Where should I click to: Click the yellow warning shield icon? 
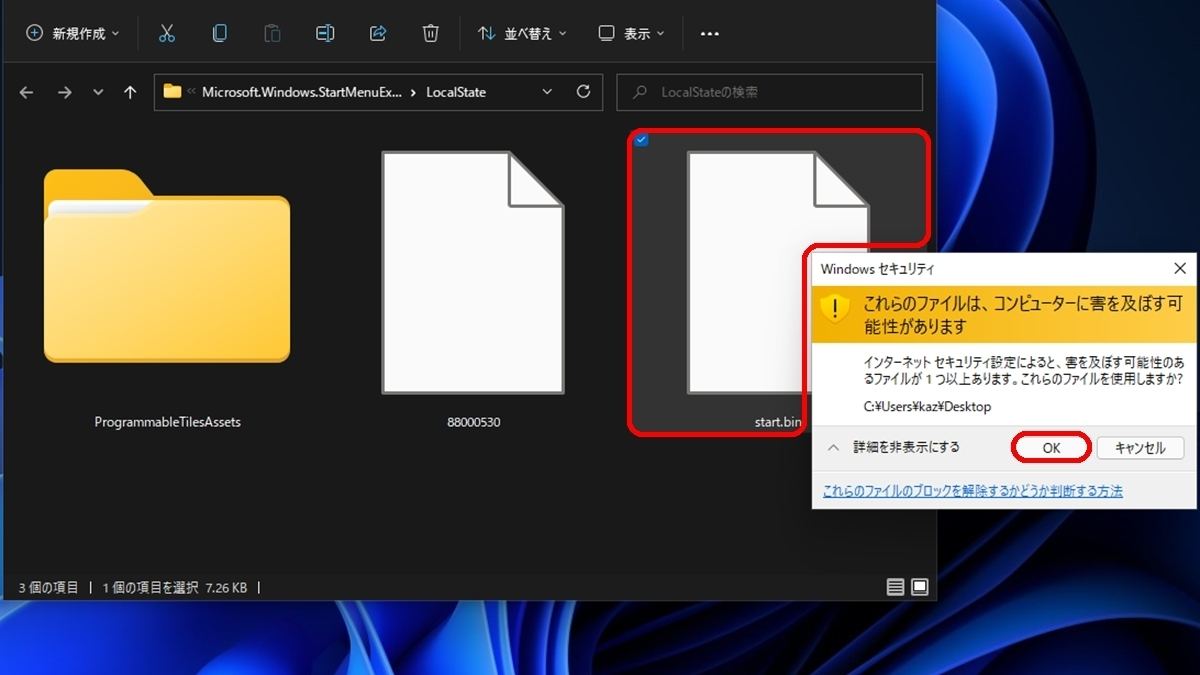point(833,311)
